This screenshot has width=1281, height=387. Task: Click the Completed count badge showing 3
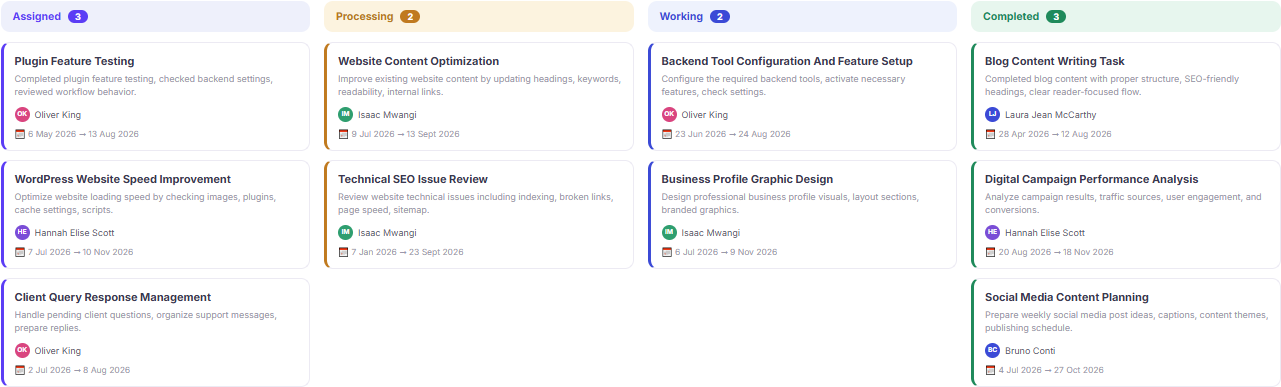pyautogui.click(x=1056, y=17)
